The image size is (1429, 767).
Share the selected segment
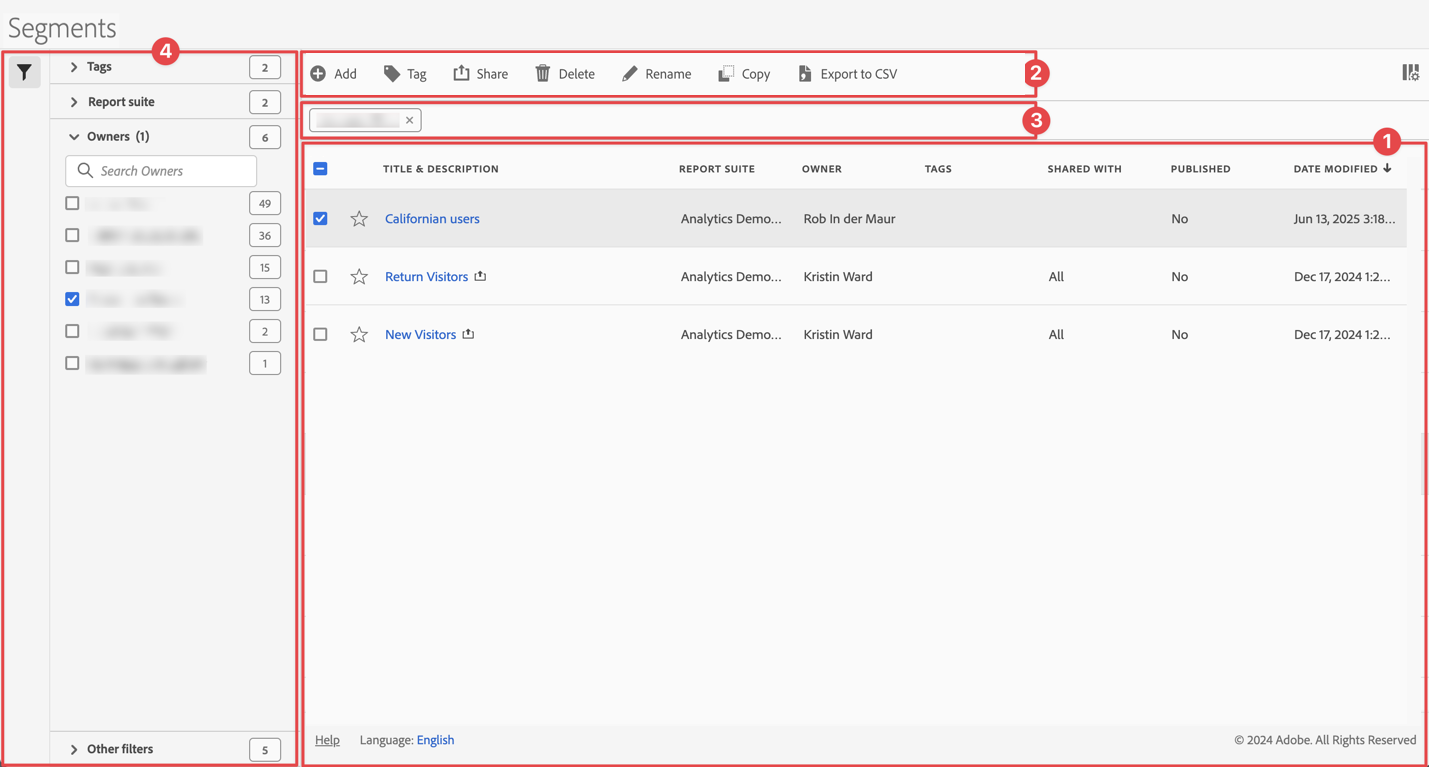pos(480,74)
